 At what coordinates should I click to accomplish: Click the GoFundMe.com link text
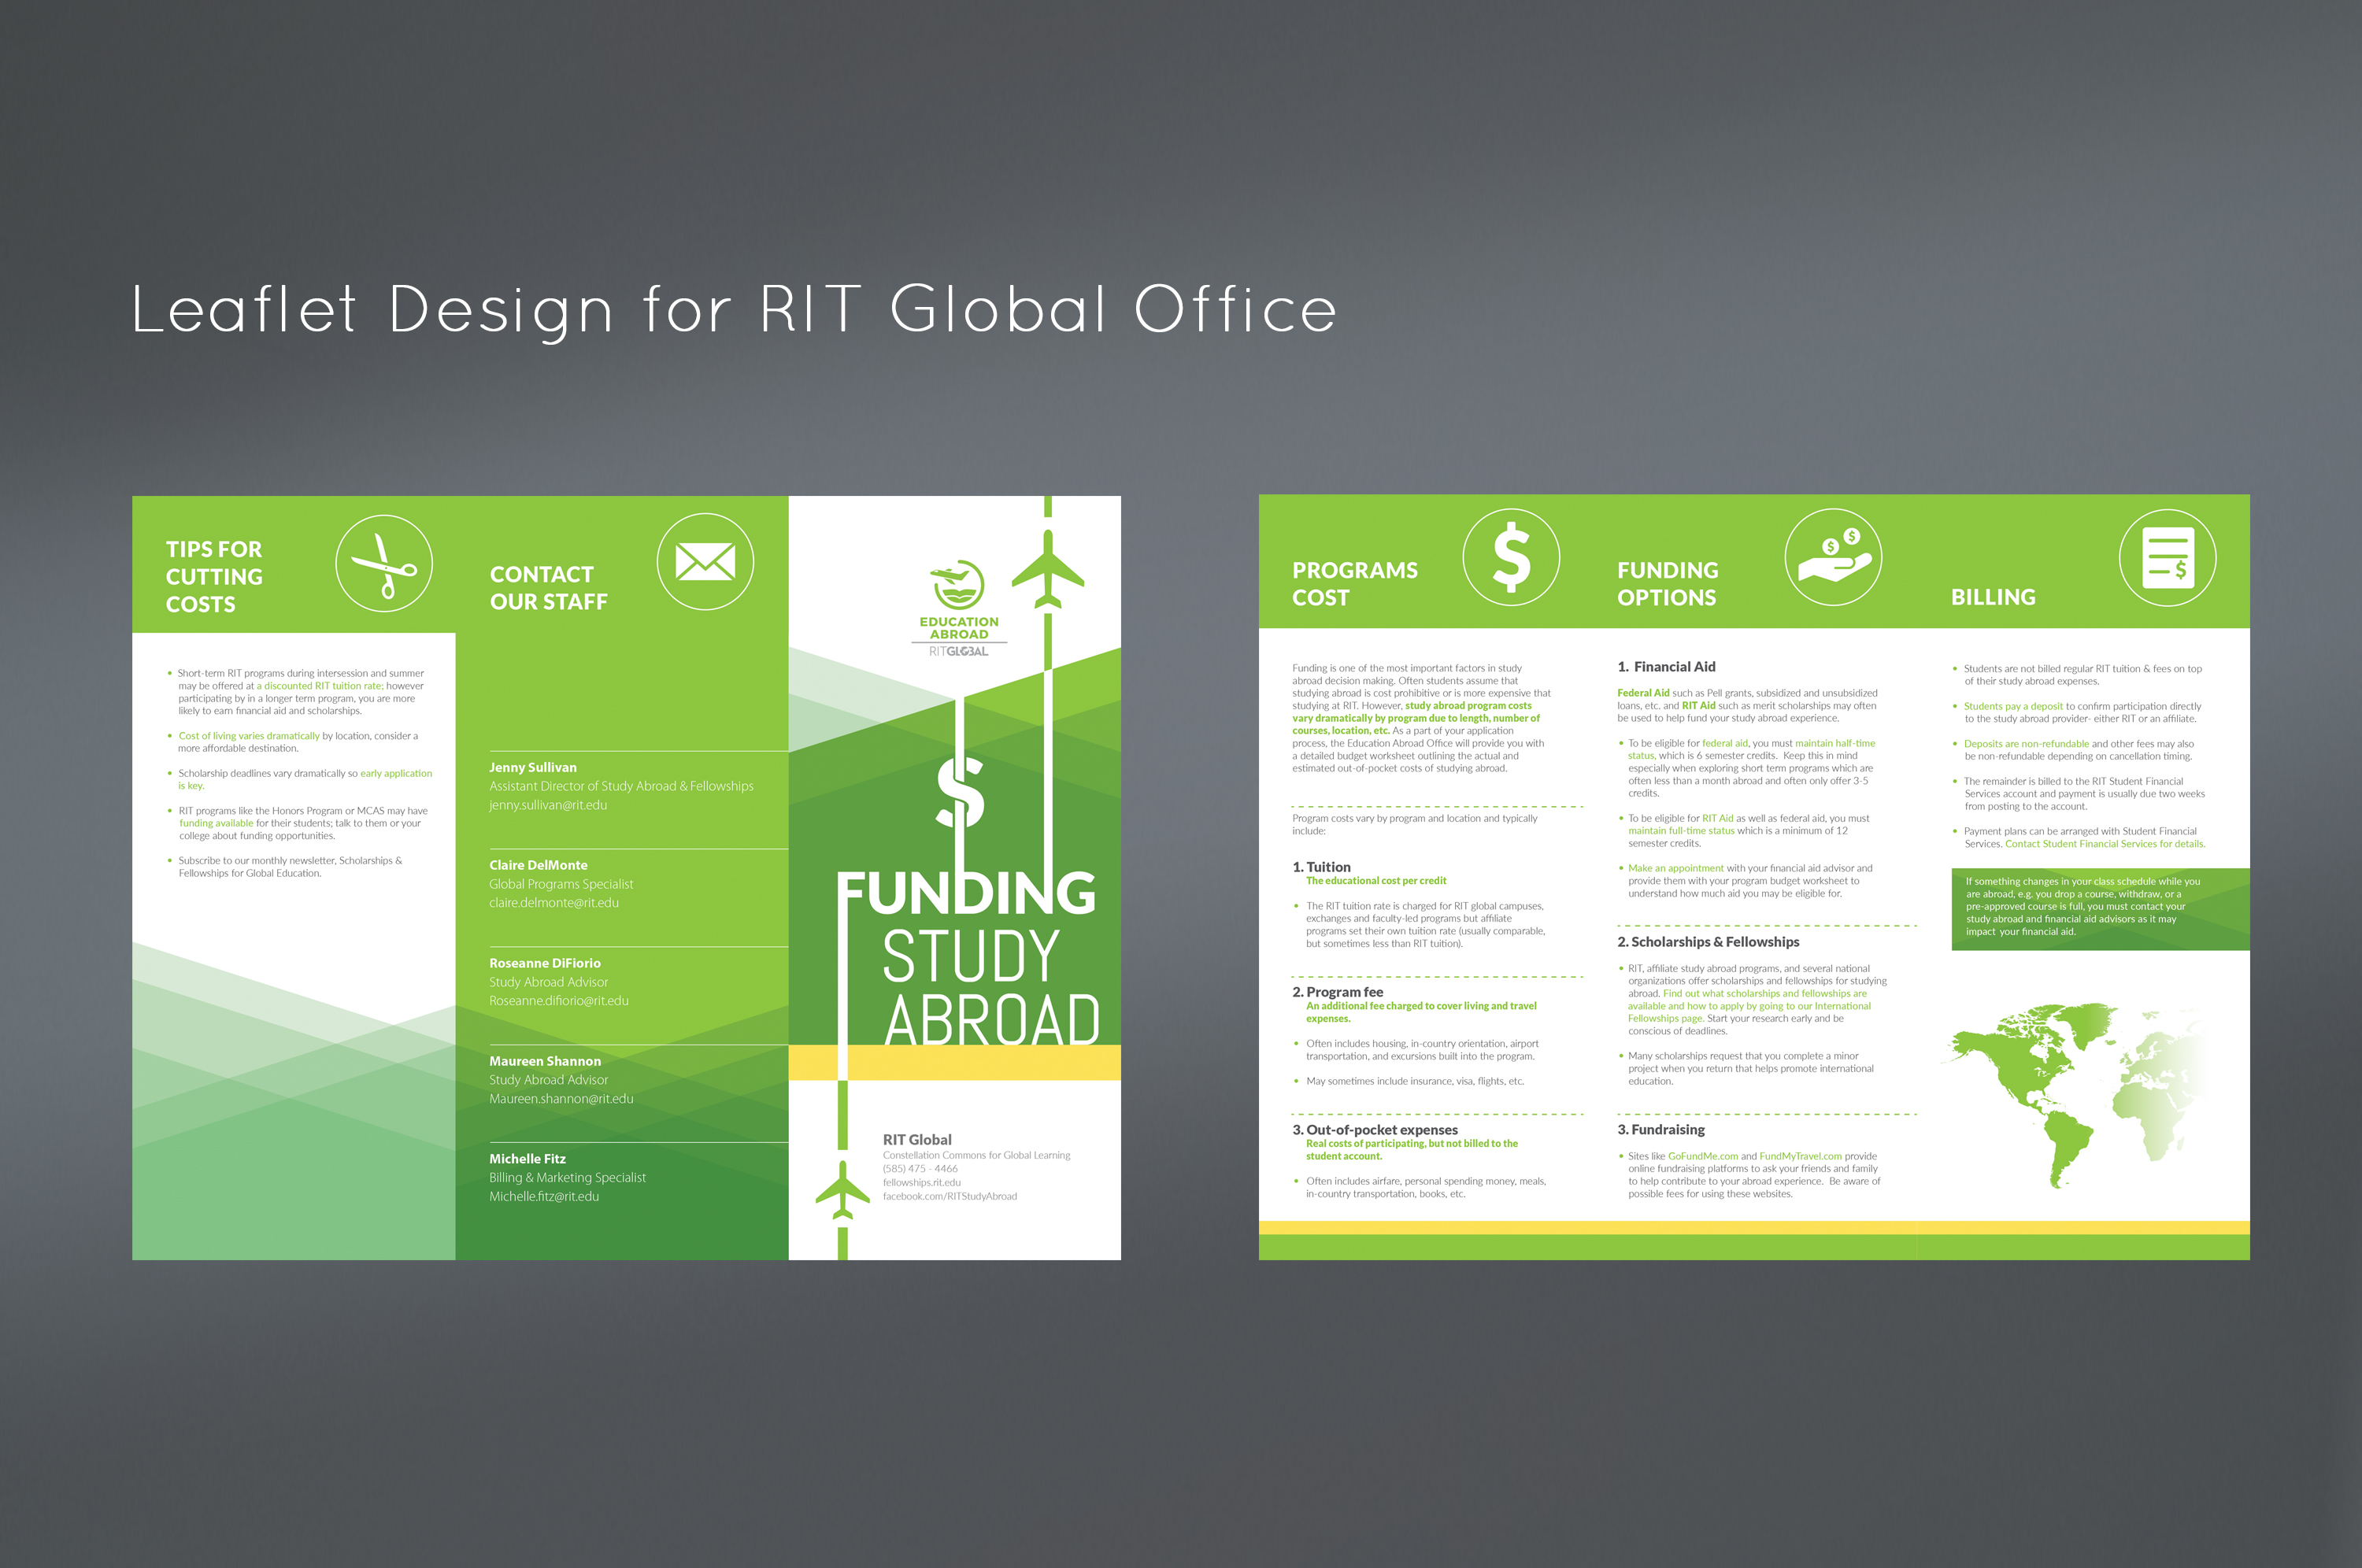(x=1702, y=1156)
